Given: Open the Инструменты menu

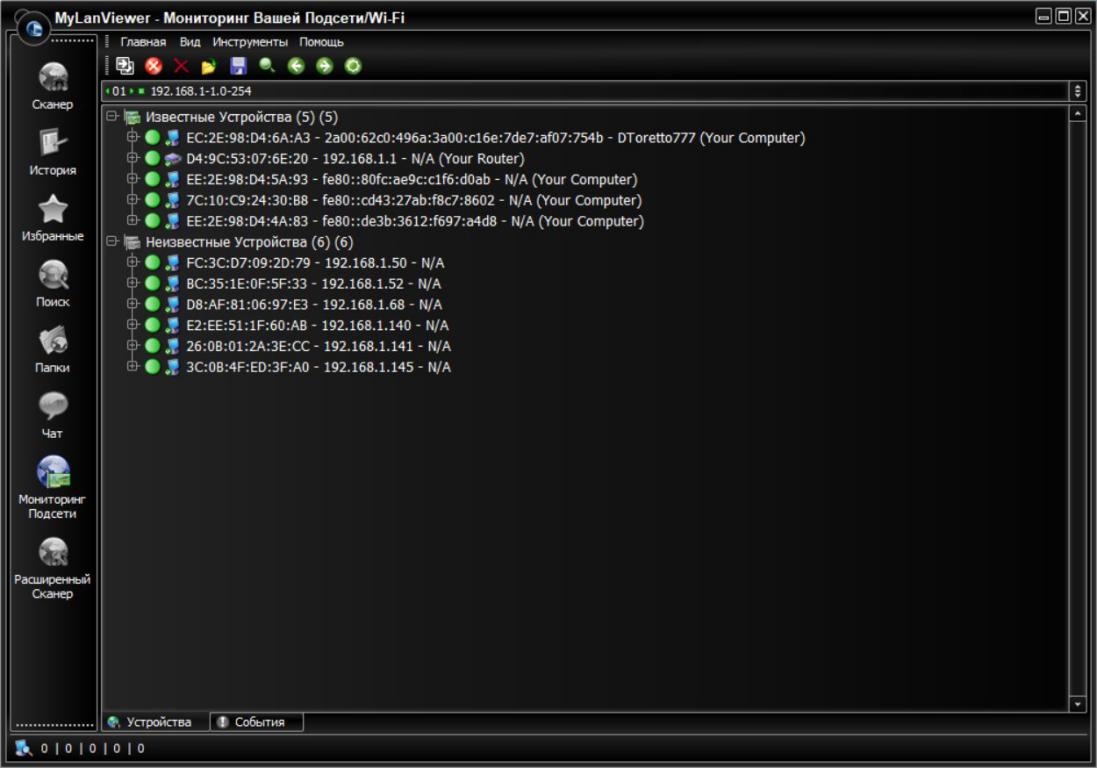Looking at the screenshot, I should point(250,42).
